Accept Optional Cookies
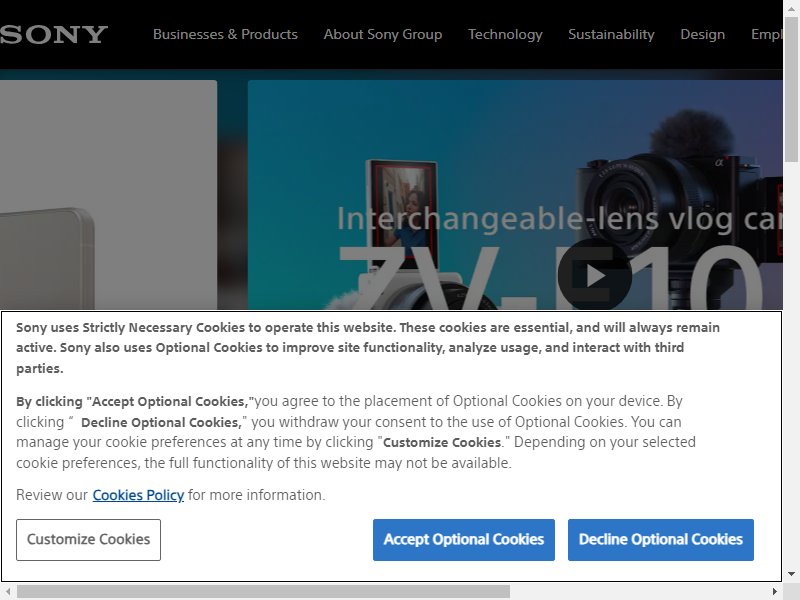 464,540
